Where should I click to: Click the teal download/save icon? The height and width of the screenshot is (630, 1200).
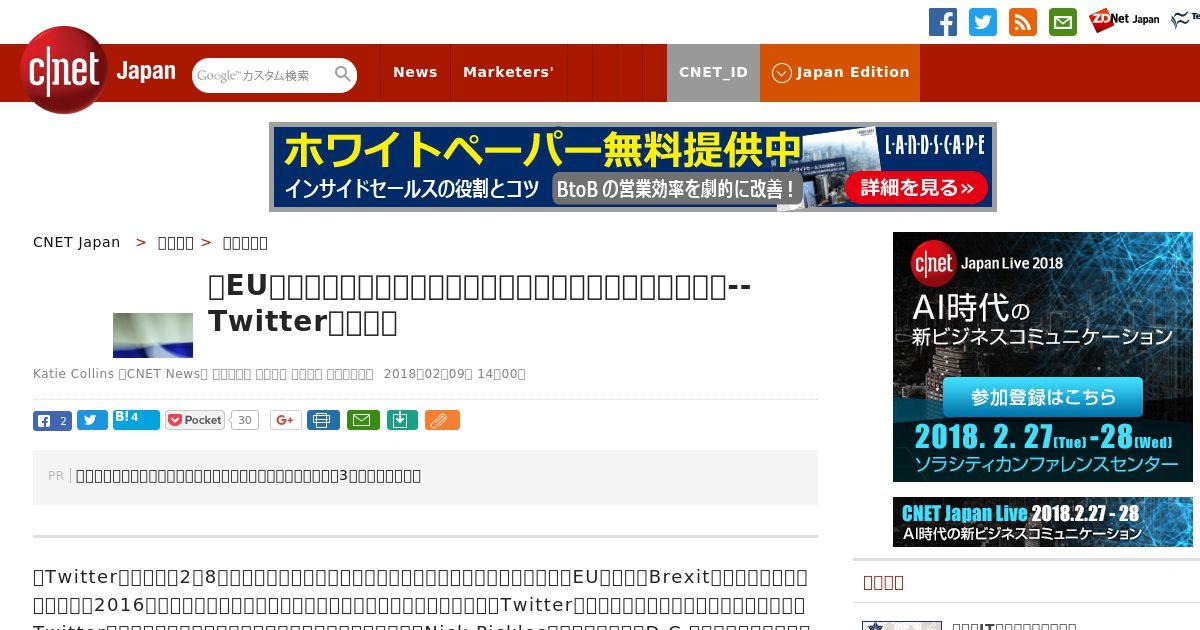[x=401, y=420]
